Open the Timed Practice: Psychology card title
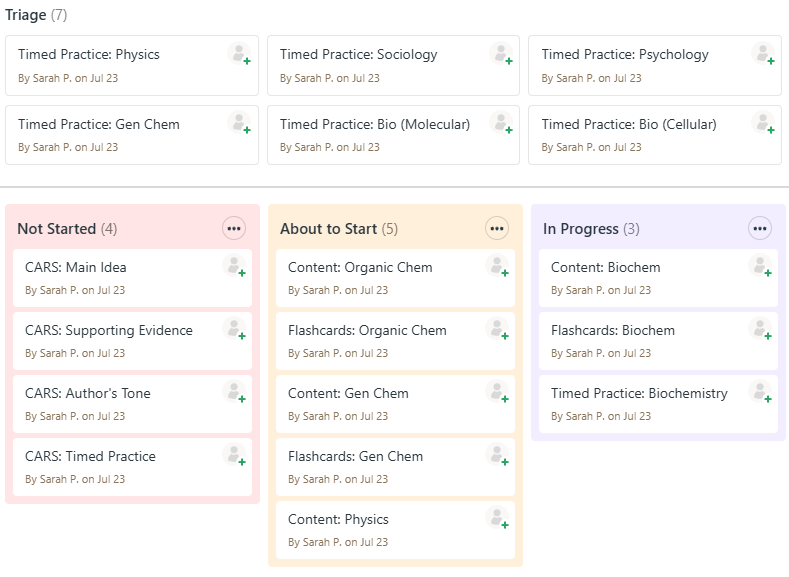This screenshot has width=789, height=577. [625, 54]
